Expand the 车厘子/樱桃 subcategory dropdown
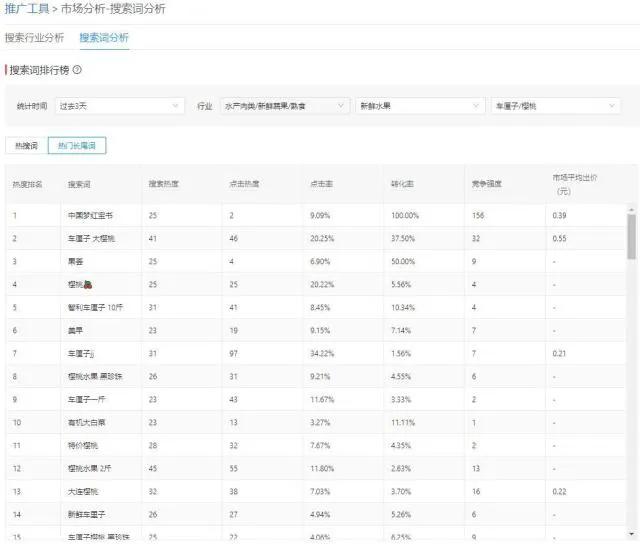Screen dimensions: 640x544 [x=555, y=105]
